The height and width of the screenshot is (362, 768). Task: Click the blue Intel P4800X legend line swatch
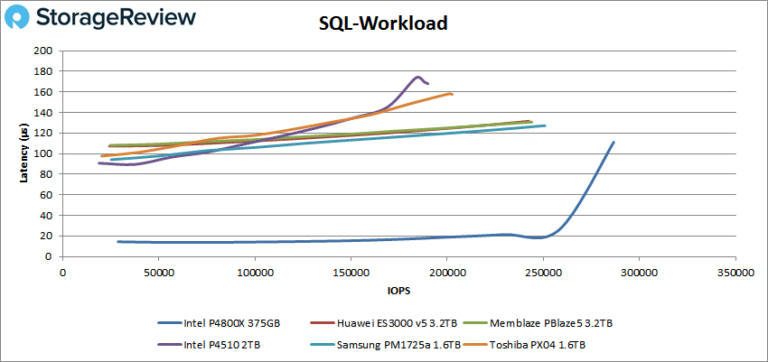coord(169,323)
